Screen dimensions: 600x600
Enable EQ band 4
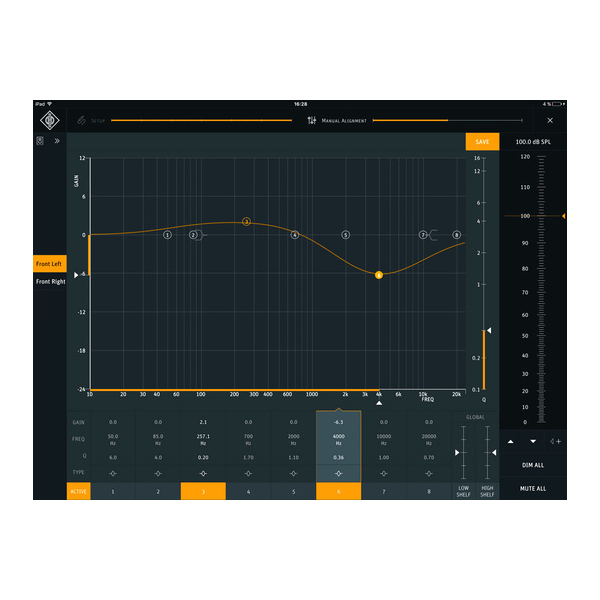(x=248, y=491)
